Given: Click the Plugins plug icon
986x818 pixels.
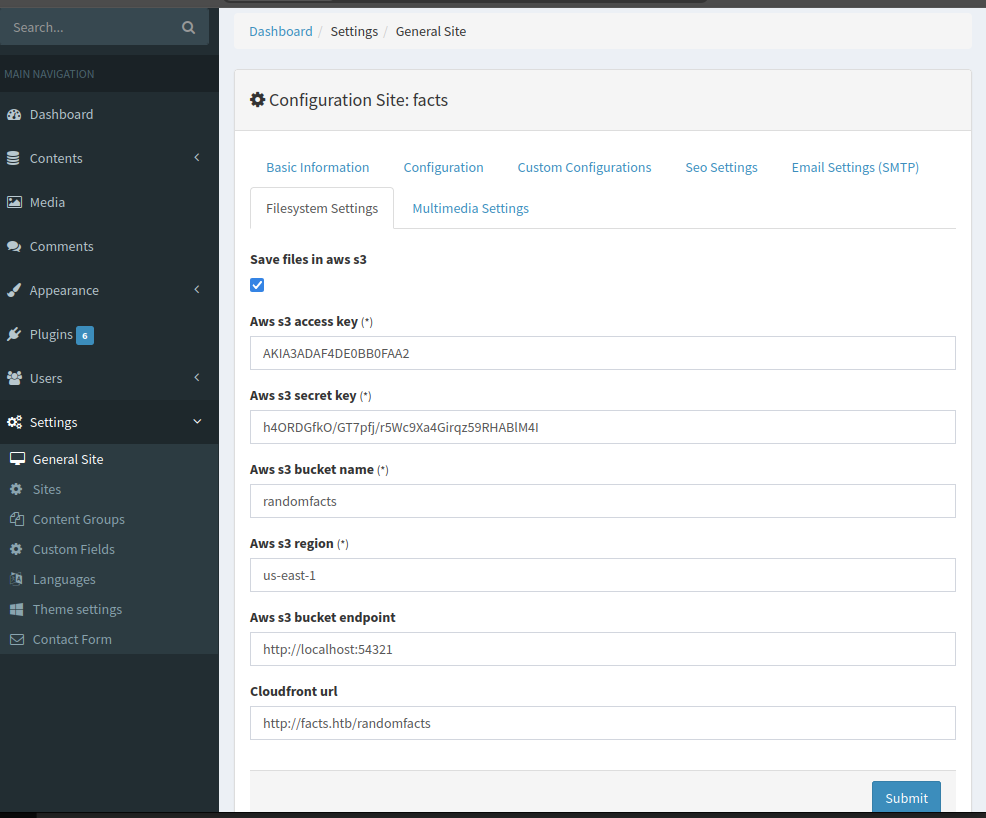Looking at the screenshot, I should pyautogui.click(x=14, y=334).
